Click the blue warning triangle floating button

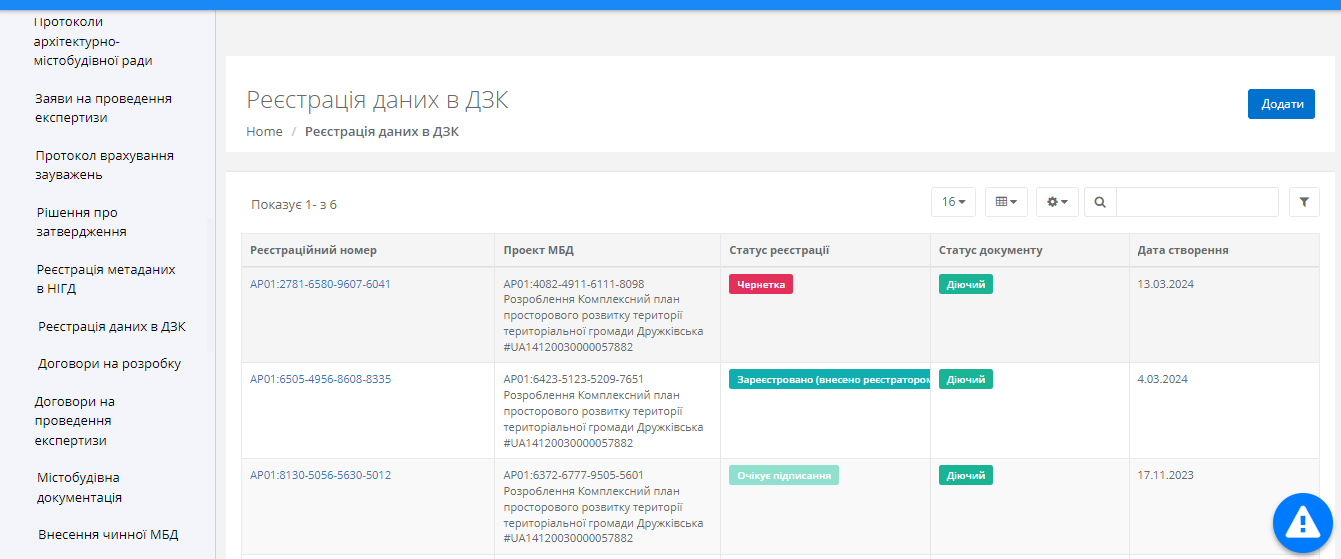(1304, 521)
